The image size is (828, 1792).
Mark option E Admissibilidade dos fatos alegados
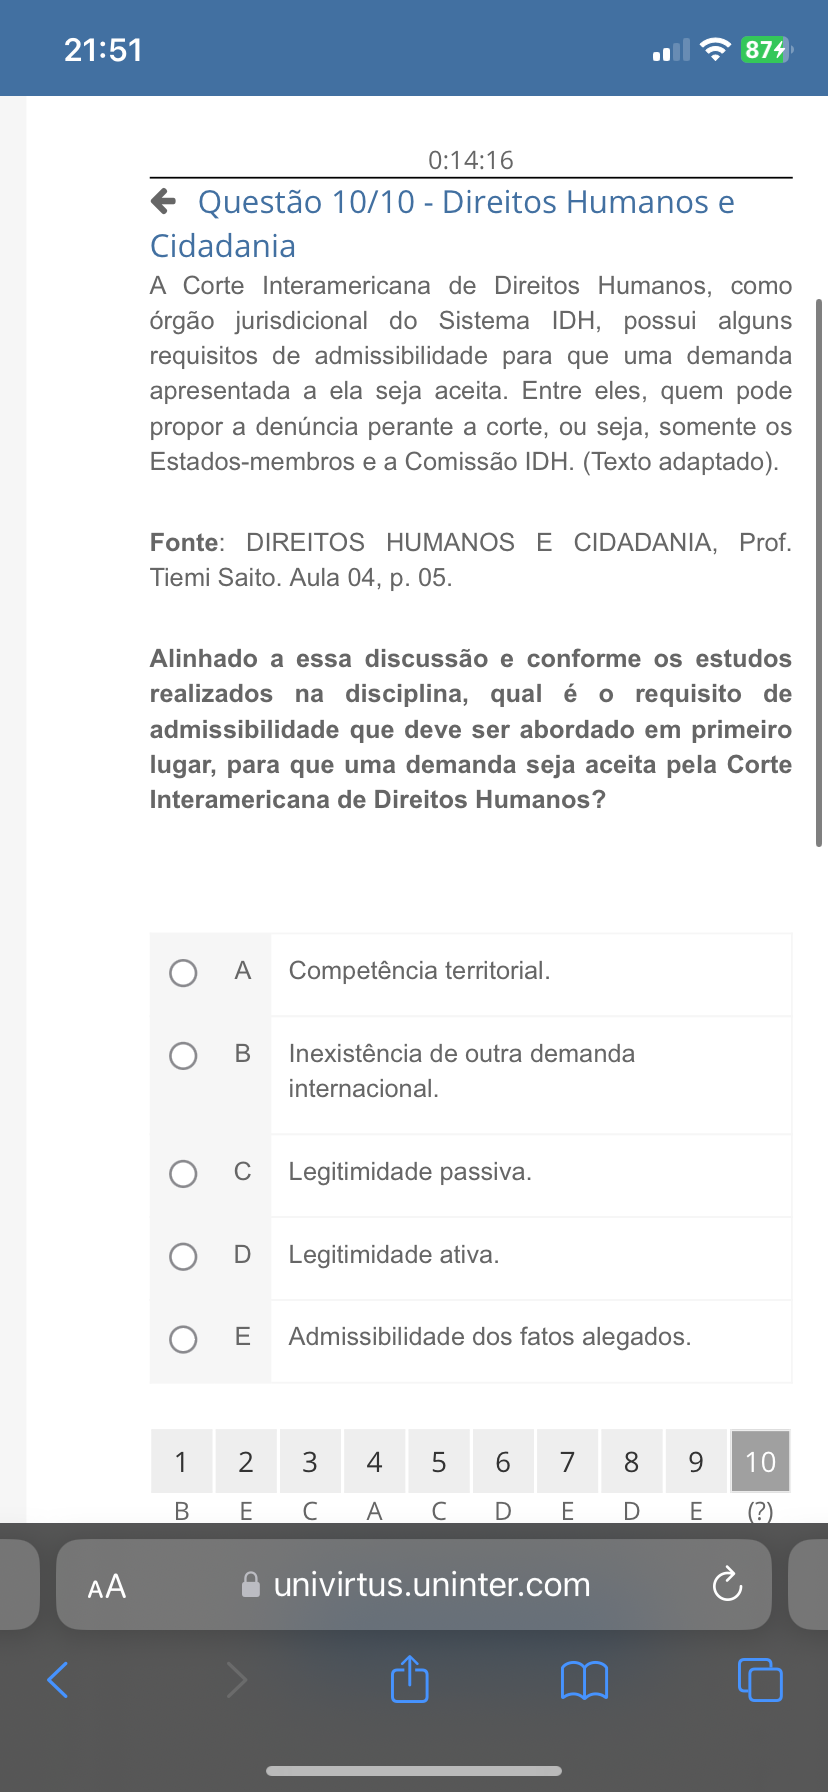[x=183, y=1339]
